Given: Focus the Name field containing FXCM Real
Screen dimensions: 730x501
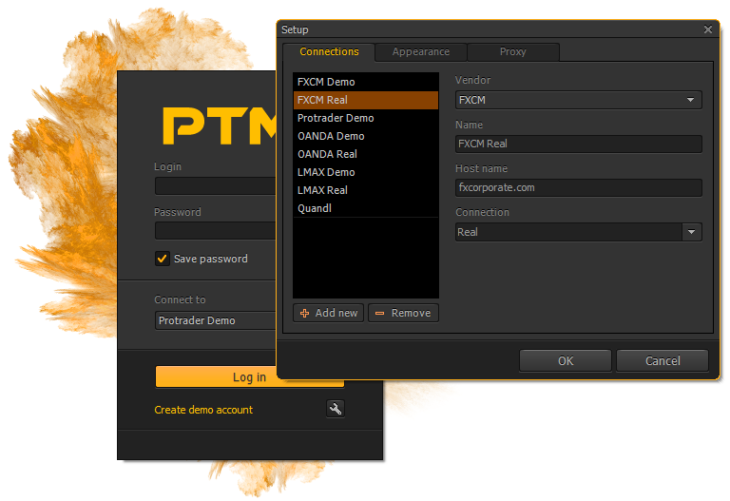Looking at the screenshot, I should 578,144.
